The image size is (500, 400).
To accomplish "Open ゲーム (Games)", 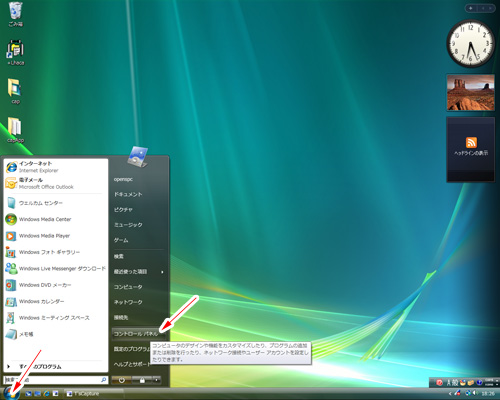I will coord(138,240).
